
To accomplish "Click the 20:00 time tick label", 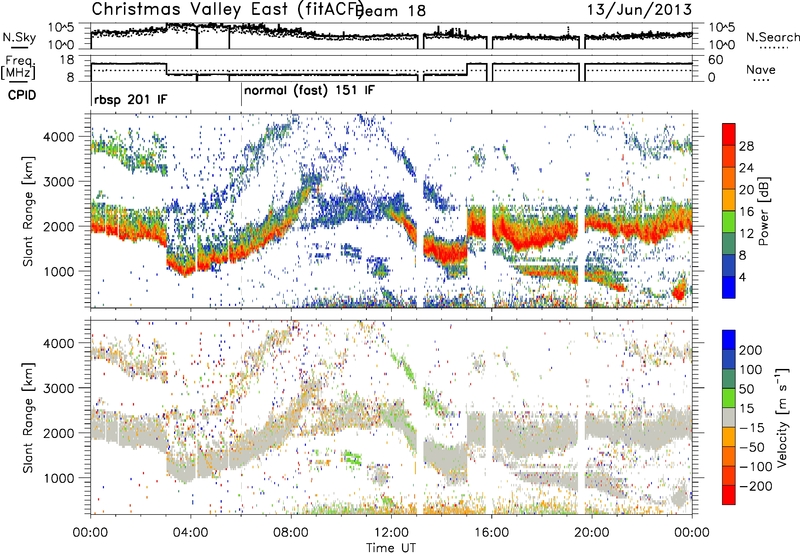I will point(591,533).
